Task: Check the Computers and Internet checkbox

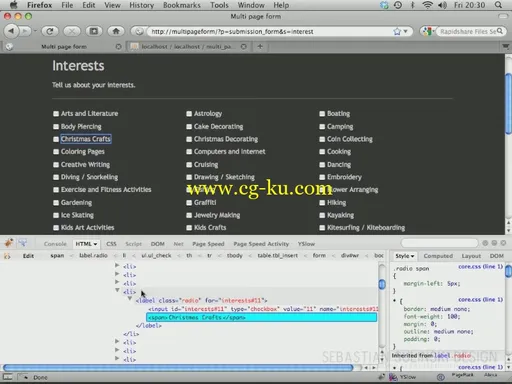Action: (189, 152)
